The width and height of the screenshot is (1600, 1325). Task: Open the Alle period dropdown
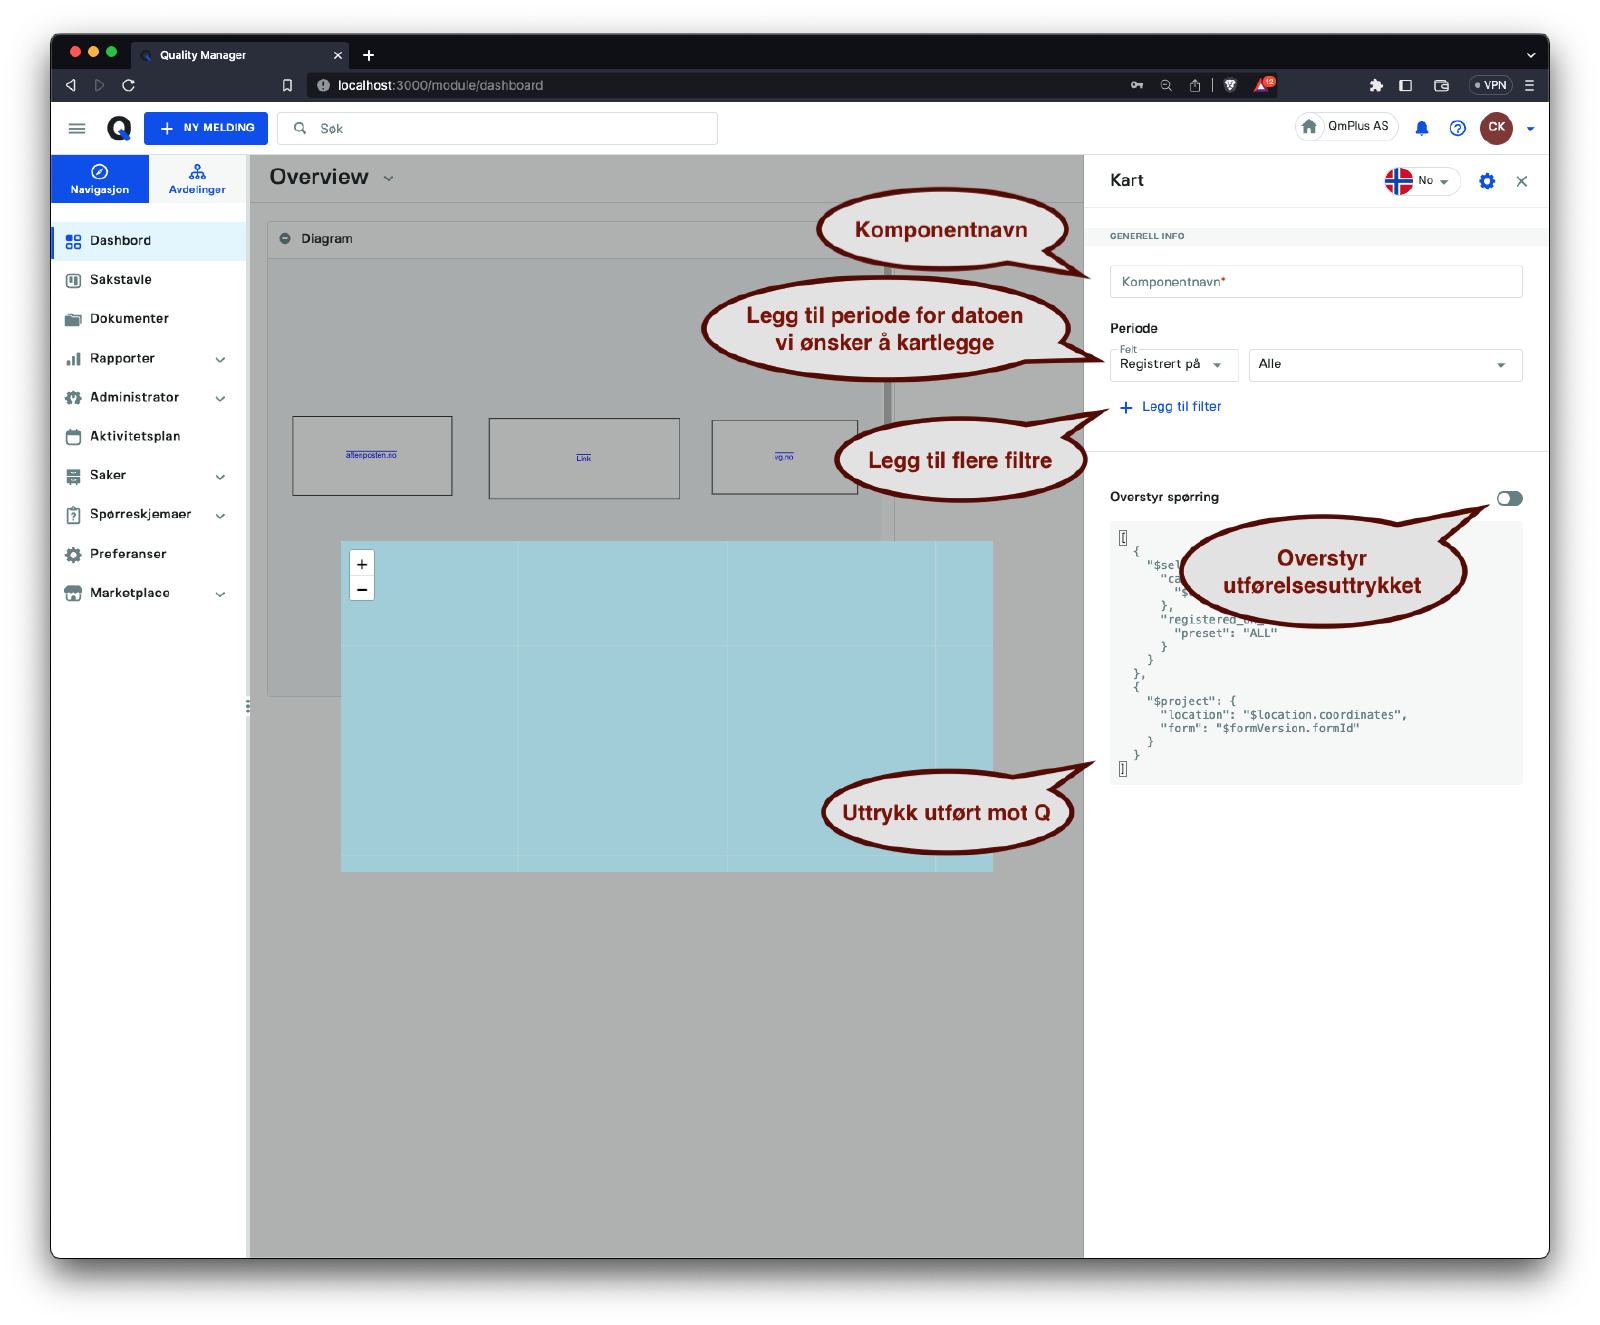[x=1384, y=365]
